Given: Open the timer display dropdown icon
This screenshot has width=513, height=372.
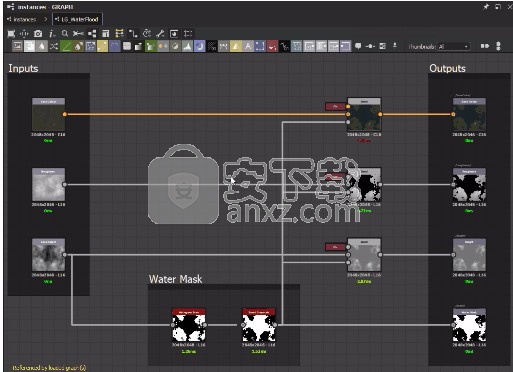Looking at the screenshot, I should [x=147, y=34].
